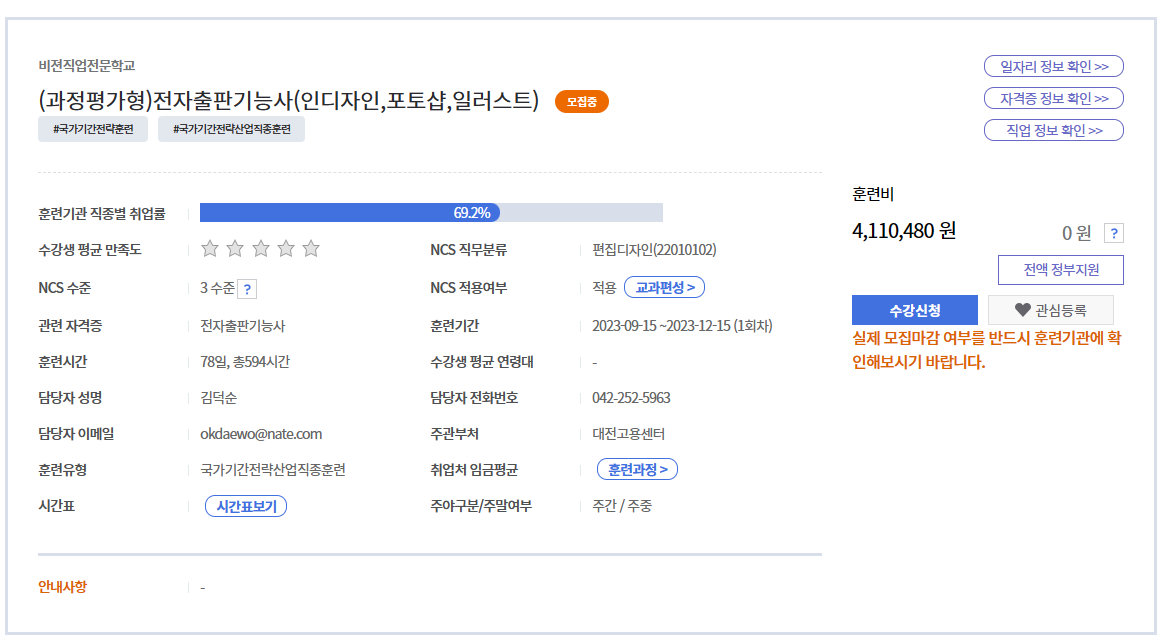Click the heart icon on 관심등록

pyautogui.click(x=1022, y=310)
